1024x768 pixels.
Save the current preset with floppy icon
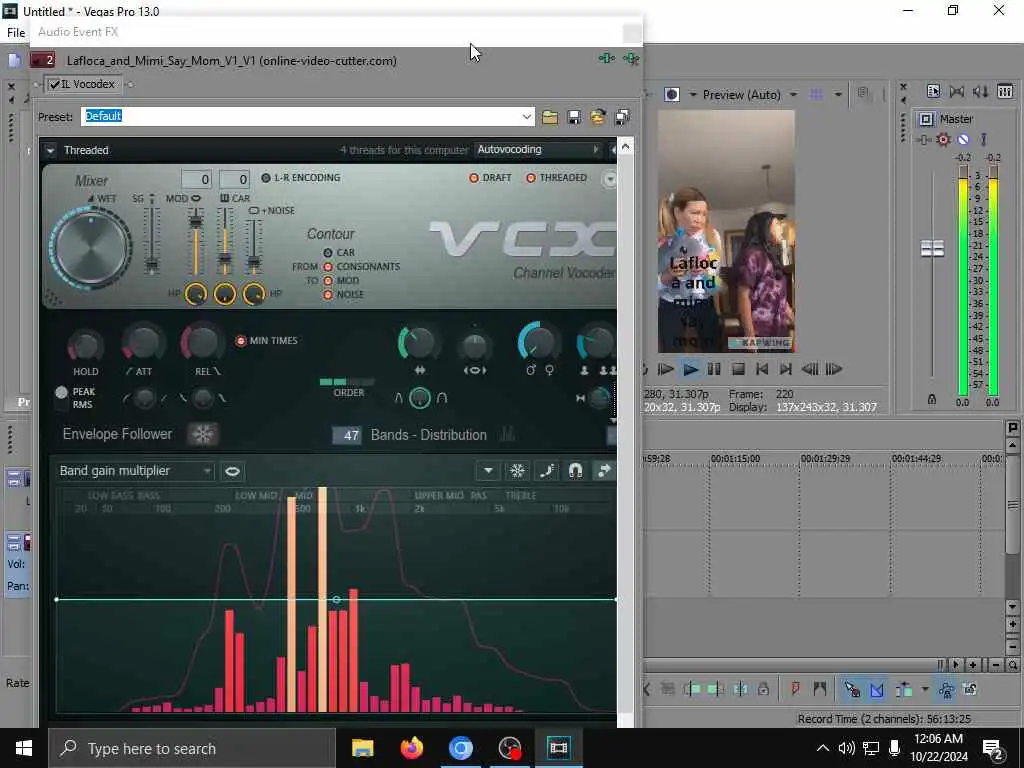click(x=574, y=117)
